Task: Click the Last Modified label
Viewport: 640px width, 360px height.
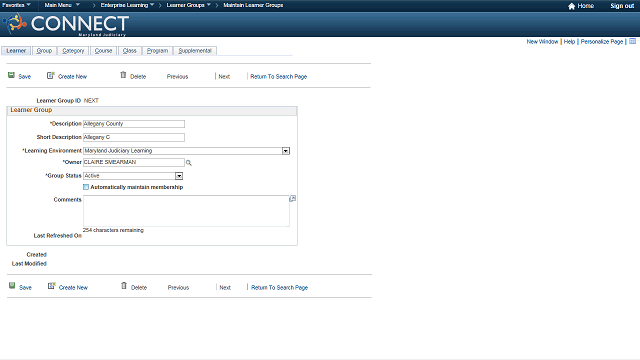Action: (29, 264)
